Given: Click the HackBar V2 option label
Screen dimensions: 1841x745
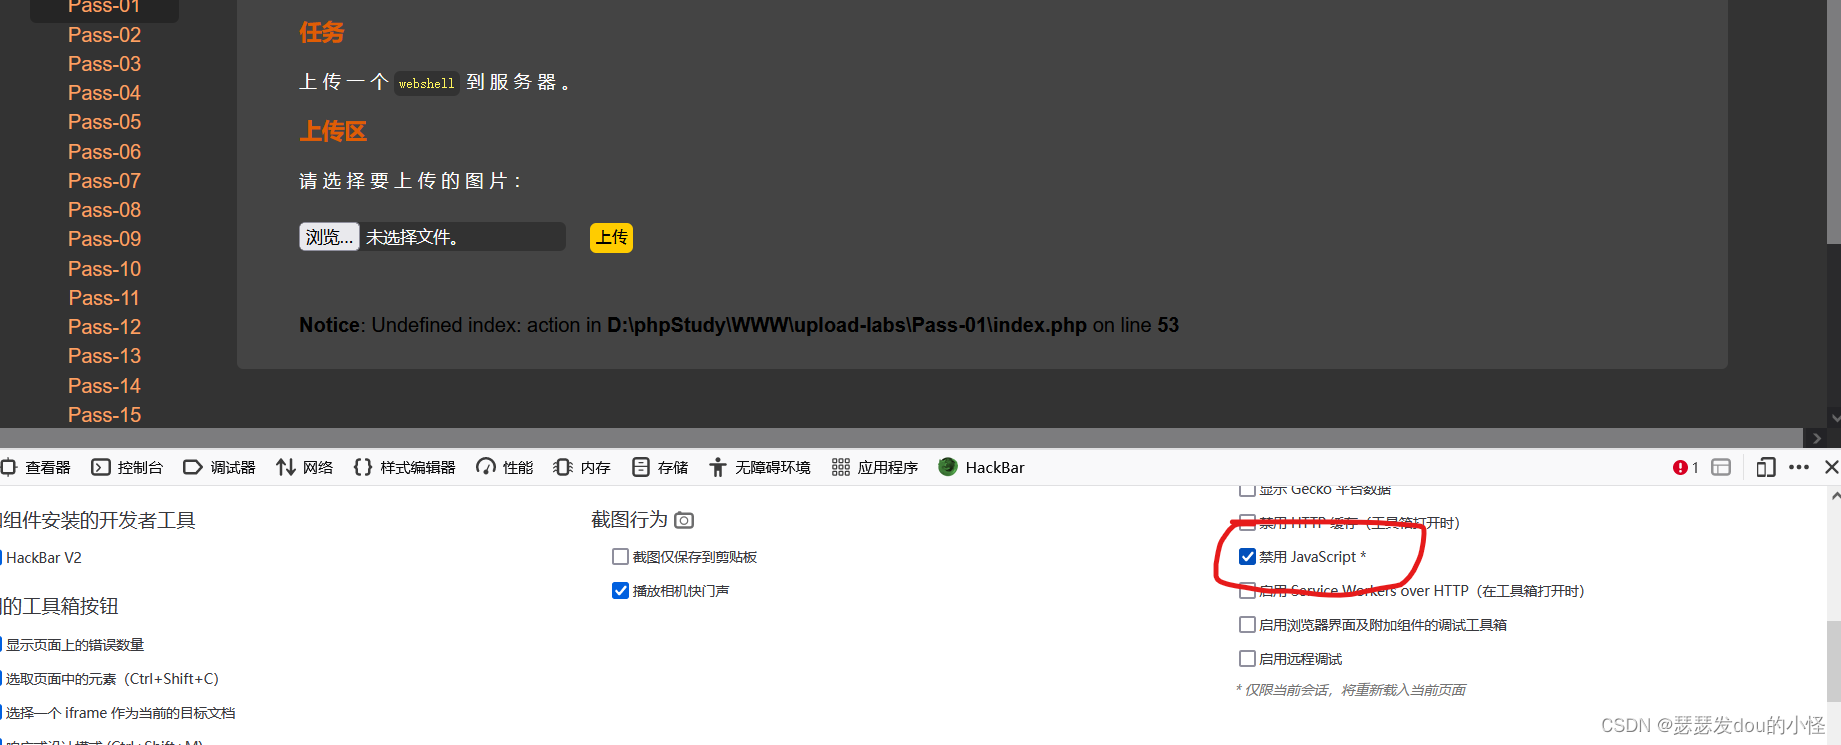Looking at the screenshot, I should pos(44,558).
